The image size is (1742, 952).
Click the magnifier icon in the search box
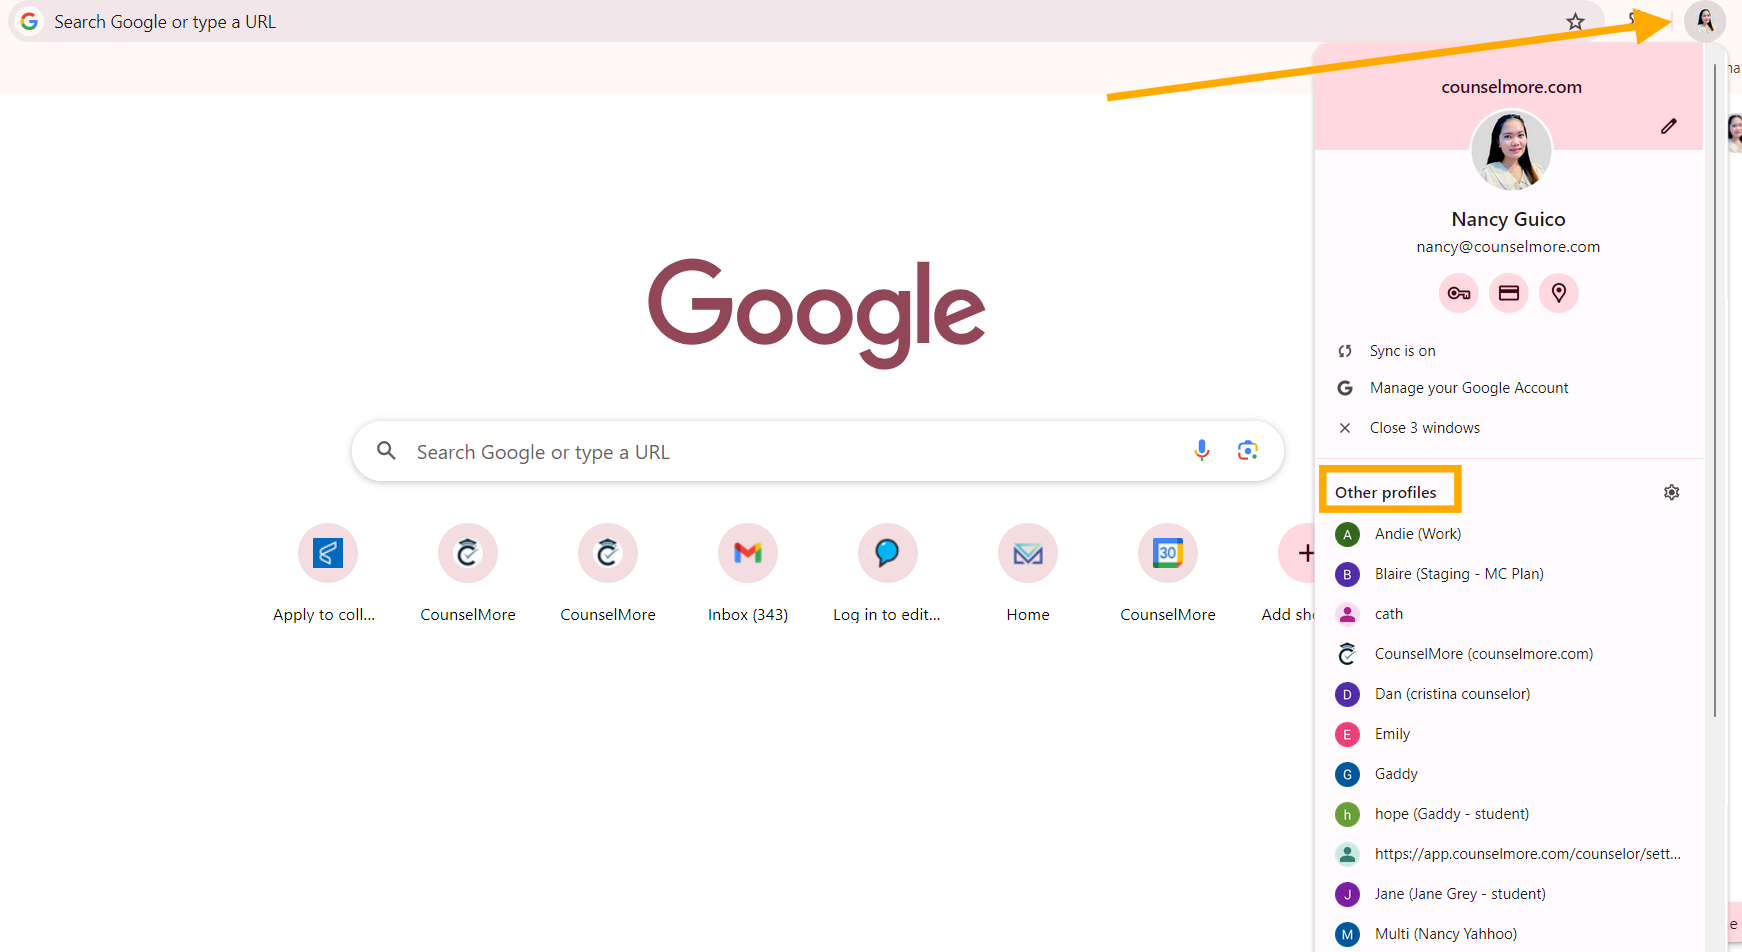coord(386,451)
